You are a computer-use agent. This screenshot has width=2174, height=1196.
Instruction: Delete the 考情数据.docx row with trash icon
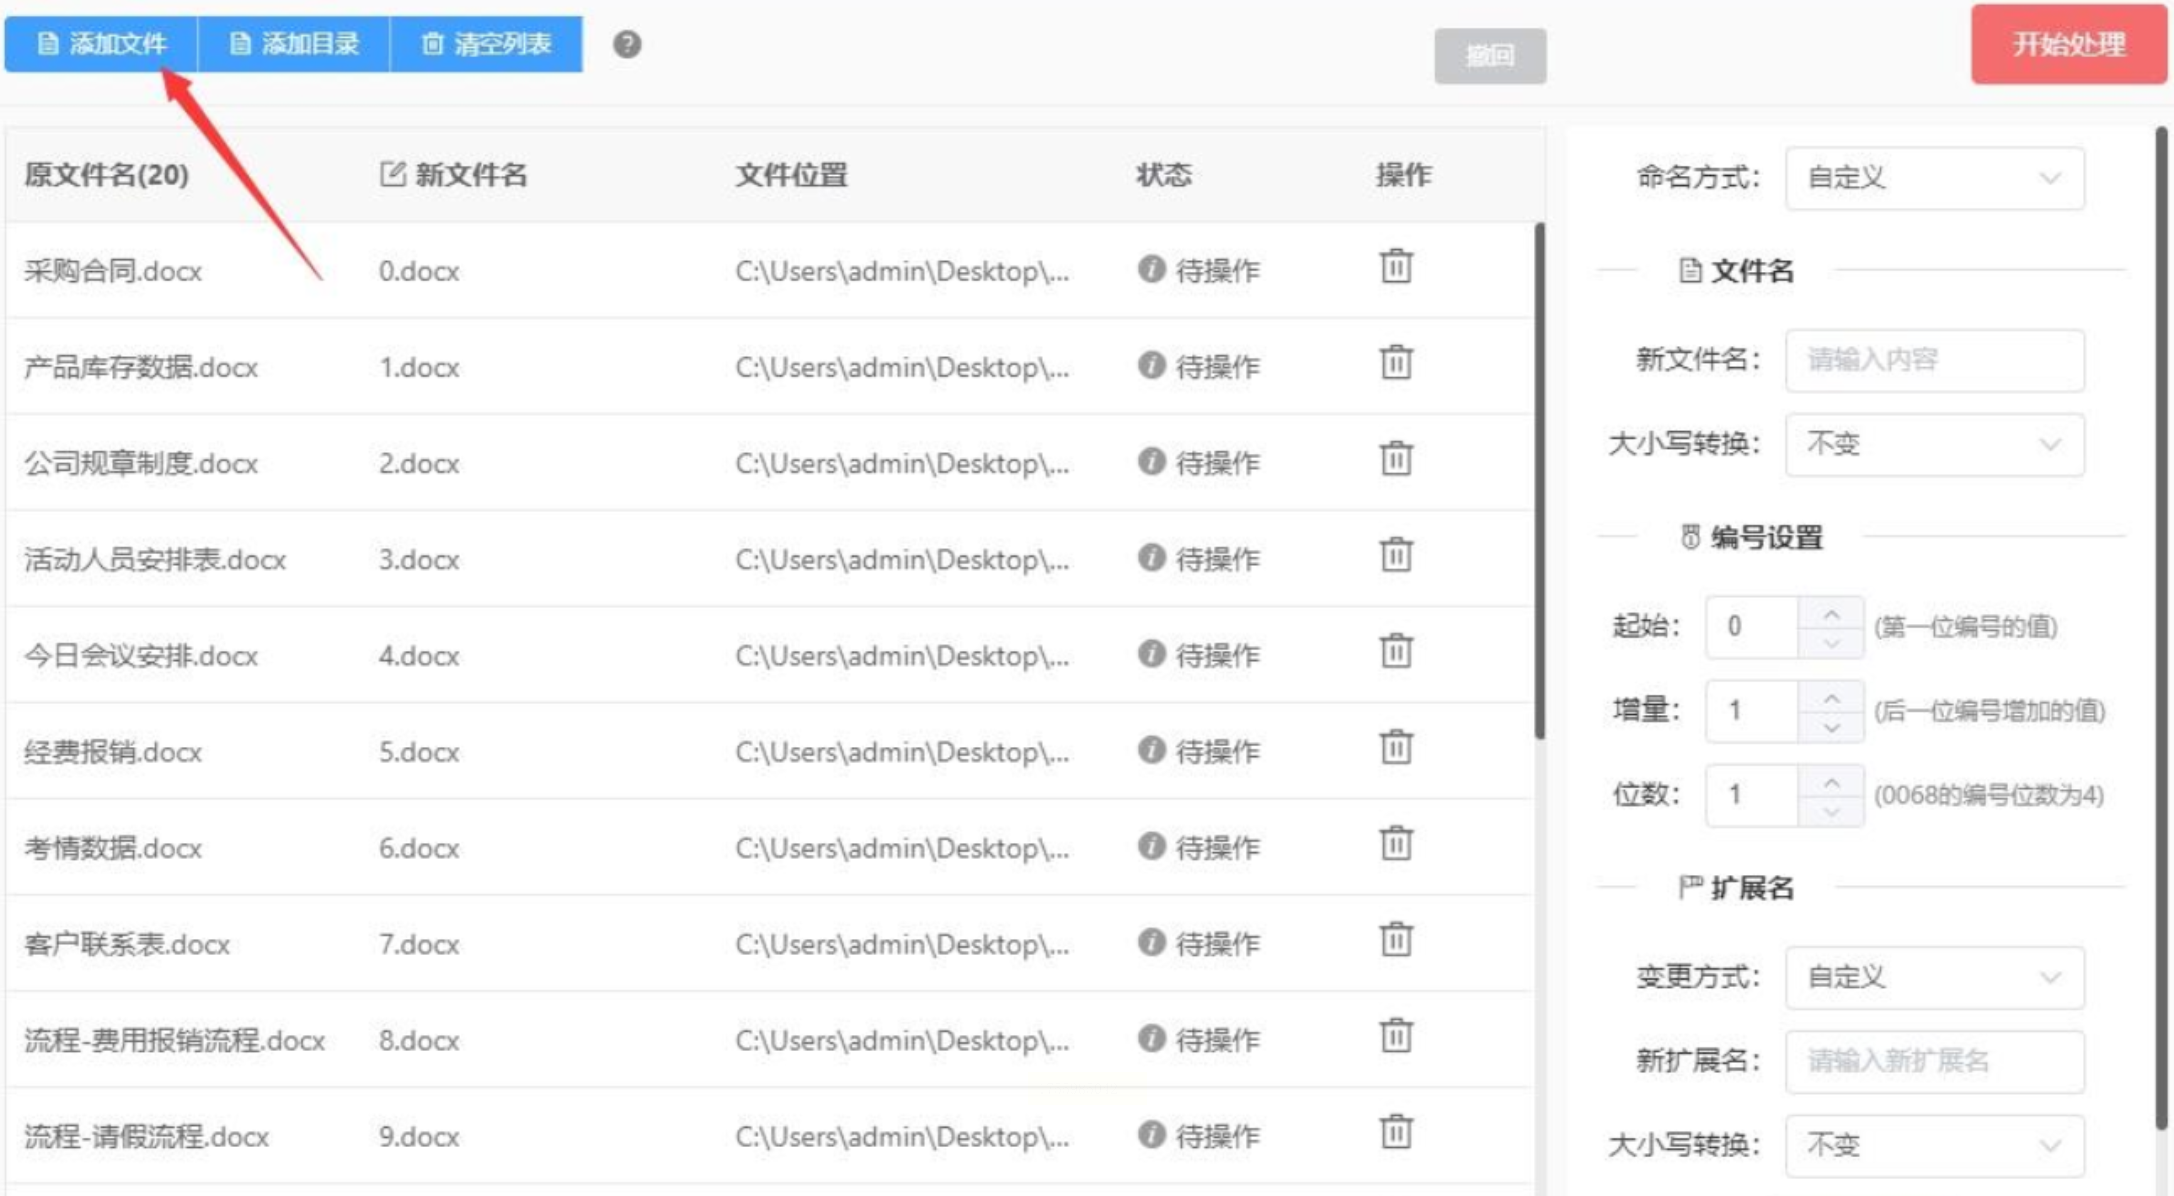(x=1396, y=844)
